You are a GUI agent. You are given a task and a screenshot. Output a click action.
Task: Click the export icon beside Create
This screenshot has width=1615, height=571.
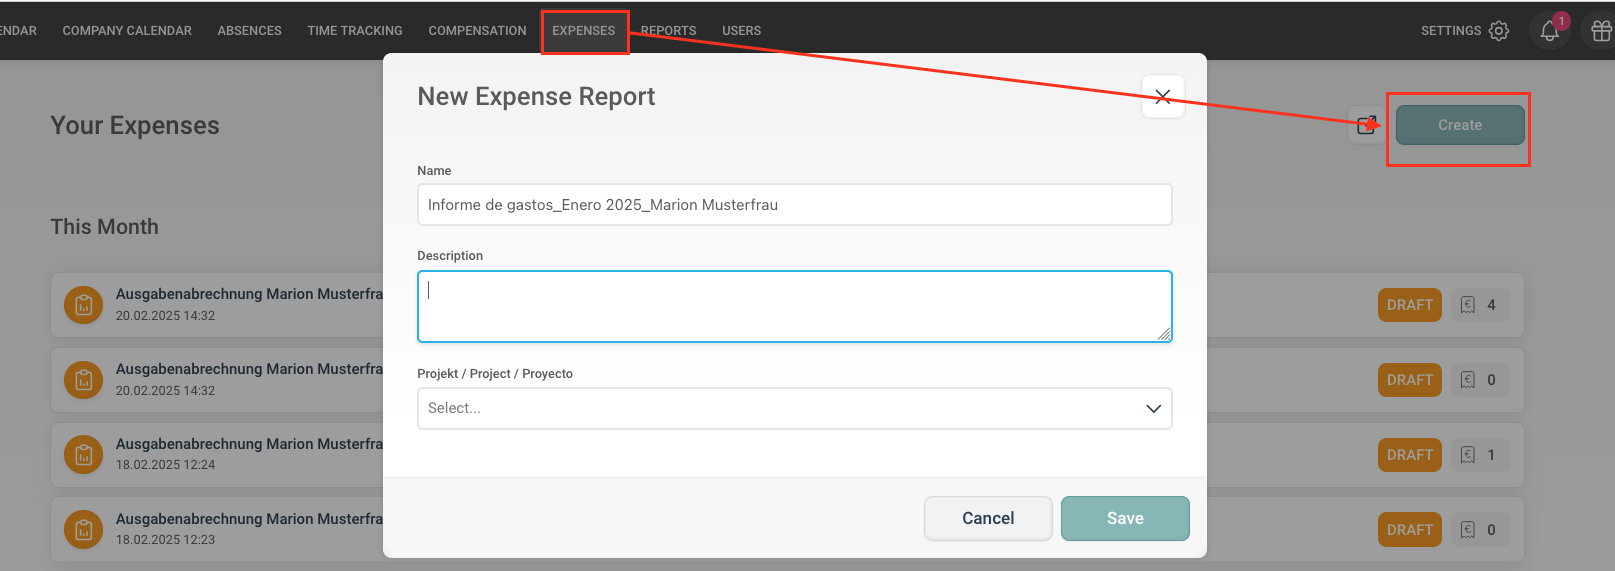[1366, 125]
